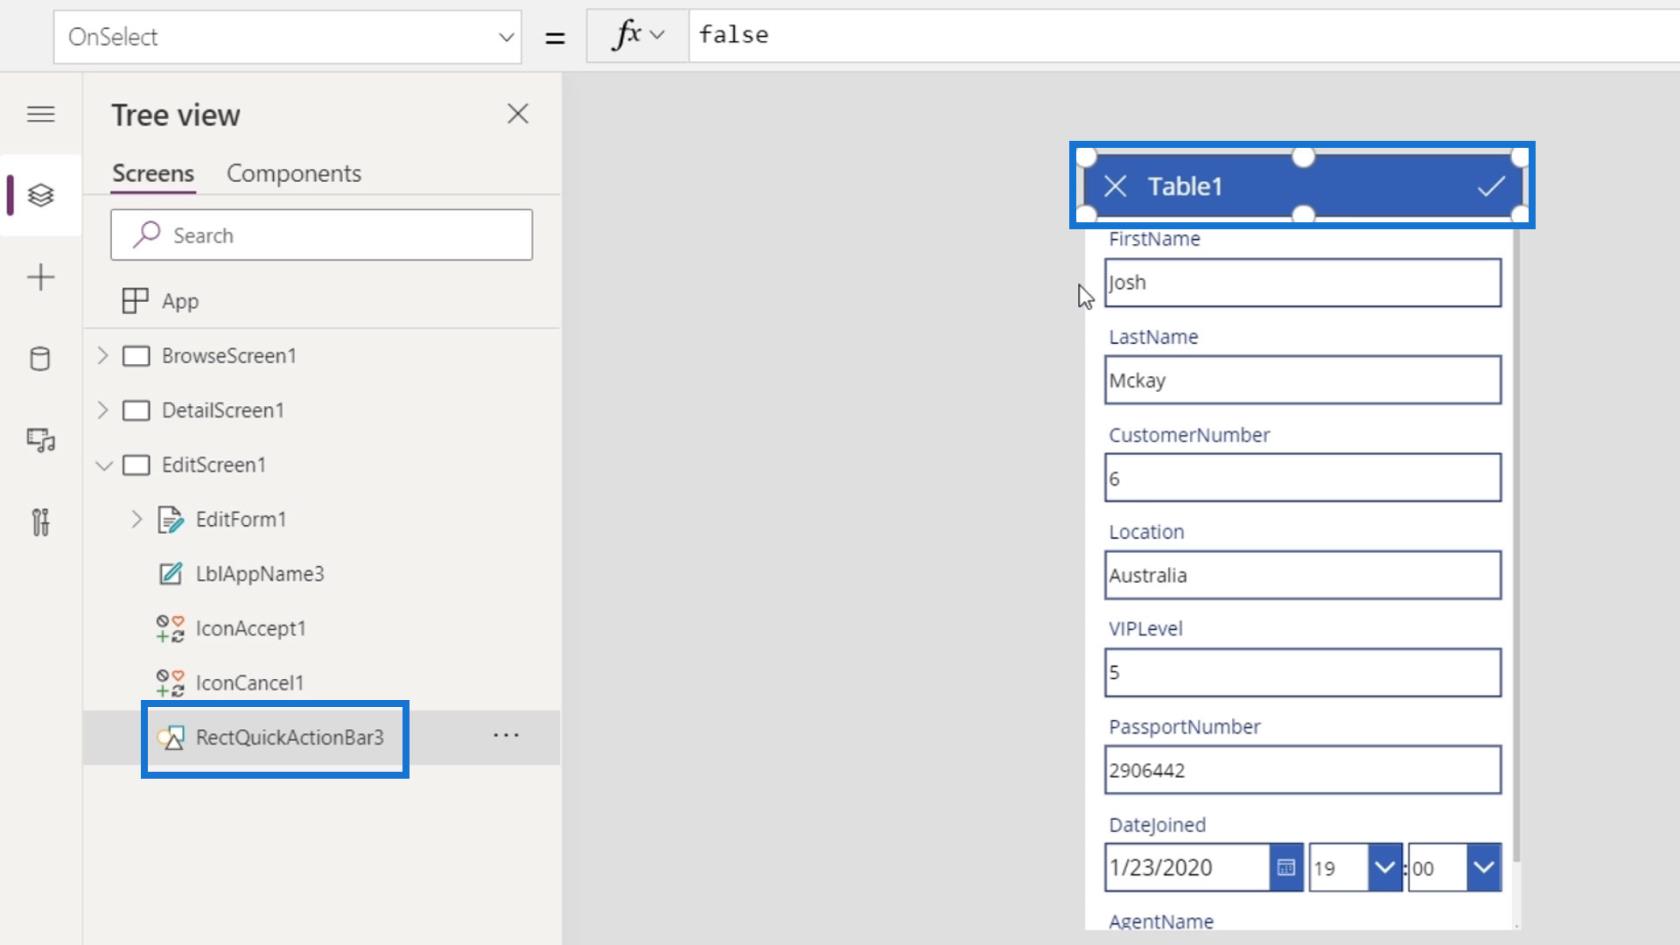The image size is (1680, 945).
Task: Expand the BrowseScreen1 tree node
Action: point(103,356)
